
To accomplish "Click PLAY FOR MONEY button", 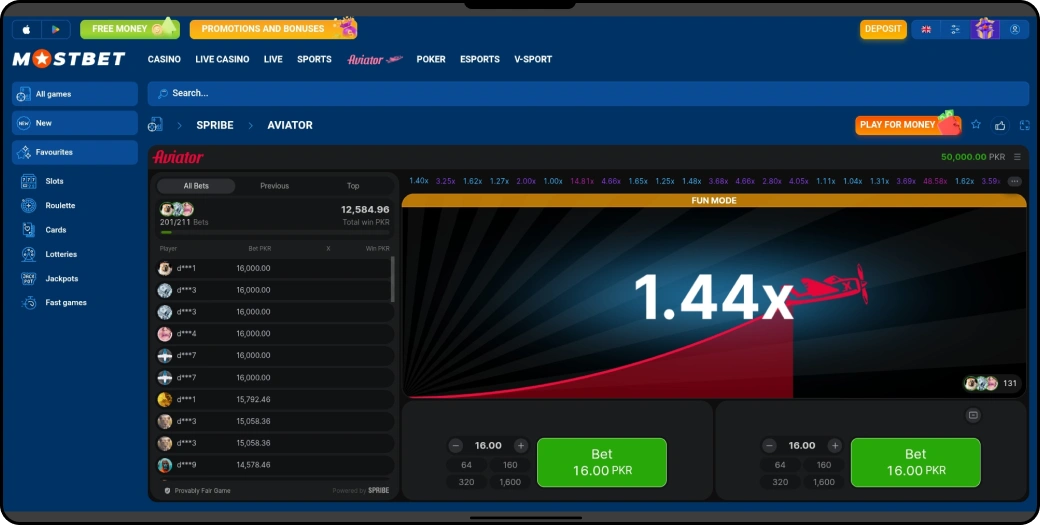I will pos(907,125).
